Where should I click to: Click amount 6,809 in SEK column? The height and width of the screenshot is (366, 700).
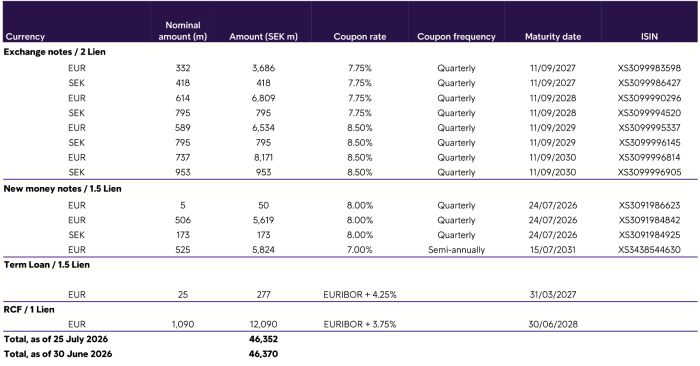[x=263, y=98]
